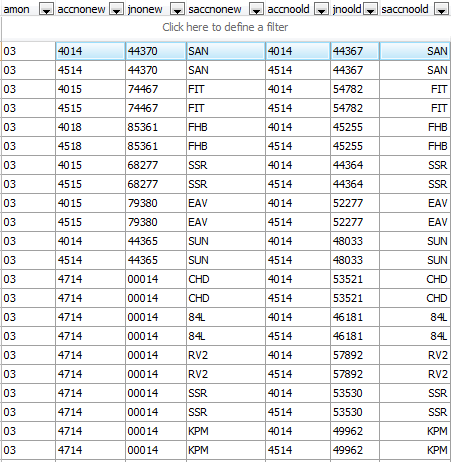The height and width of the screenshot is (462, 451).
Task: Select jnoold cell 48033 in 4514 accnonew row
Action: tap(355, 260)
